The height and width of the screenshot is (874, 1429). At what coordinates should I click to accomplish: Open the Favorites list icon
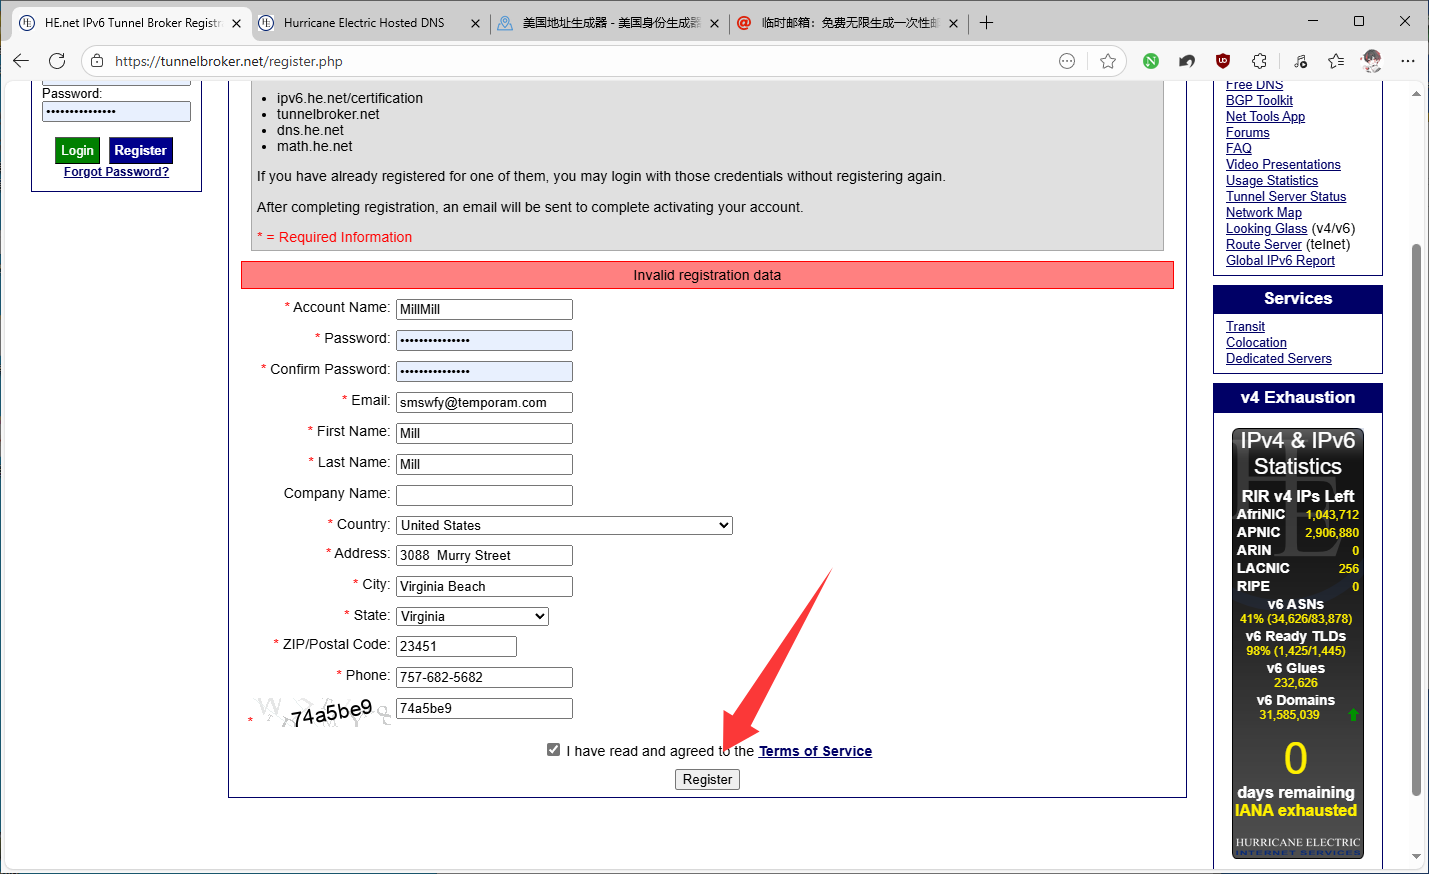click(1336, 61)
